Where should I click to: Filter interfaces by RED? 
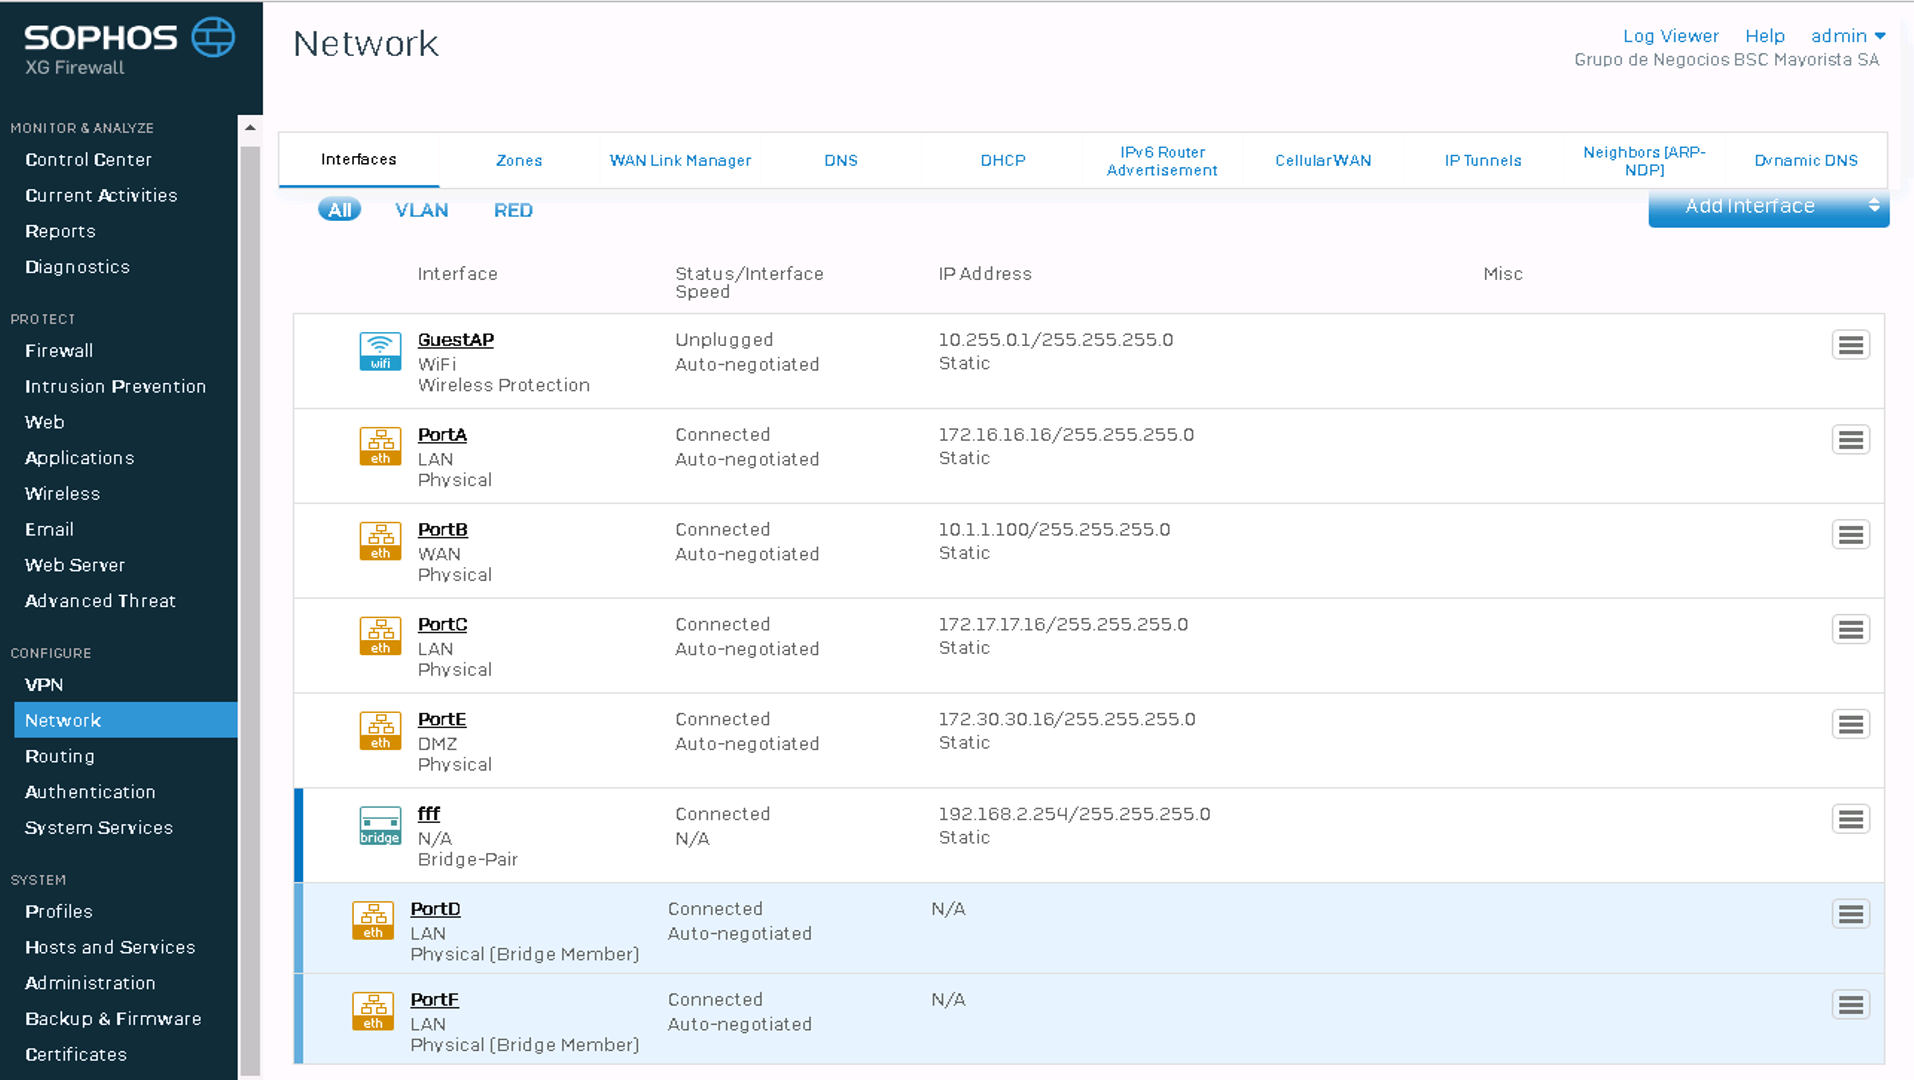513,211
